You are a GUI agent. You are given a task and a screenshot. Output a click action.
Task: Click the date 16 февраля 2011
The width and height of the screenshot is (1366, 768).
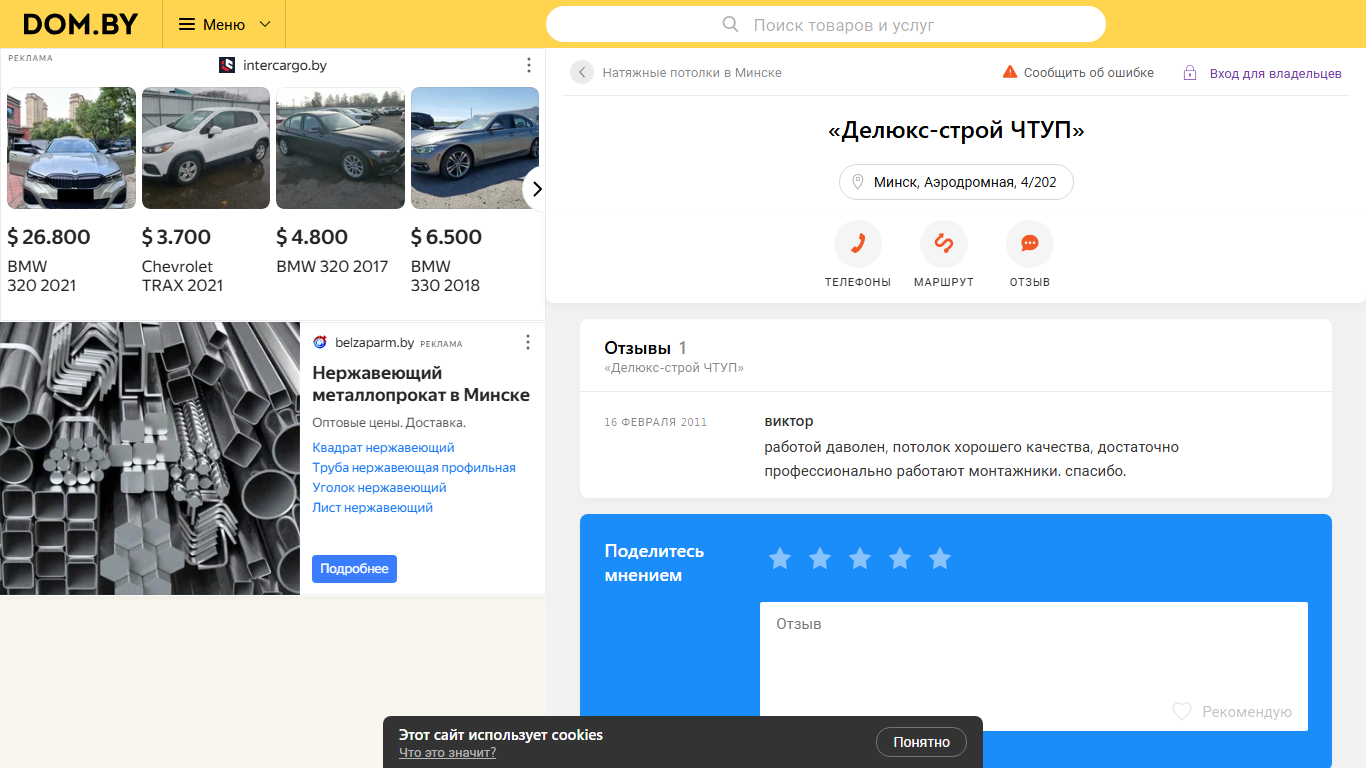pyautogui.click(x=656, y=422)
